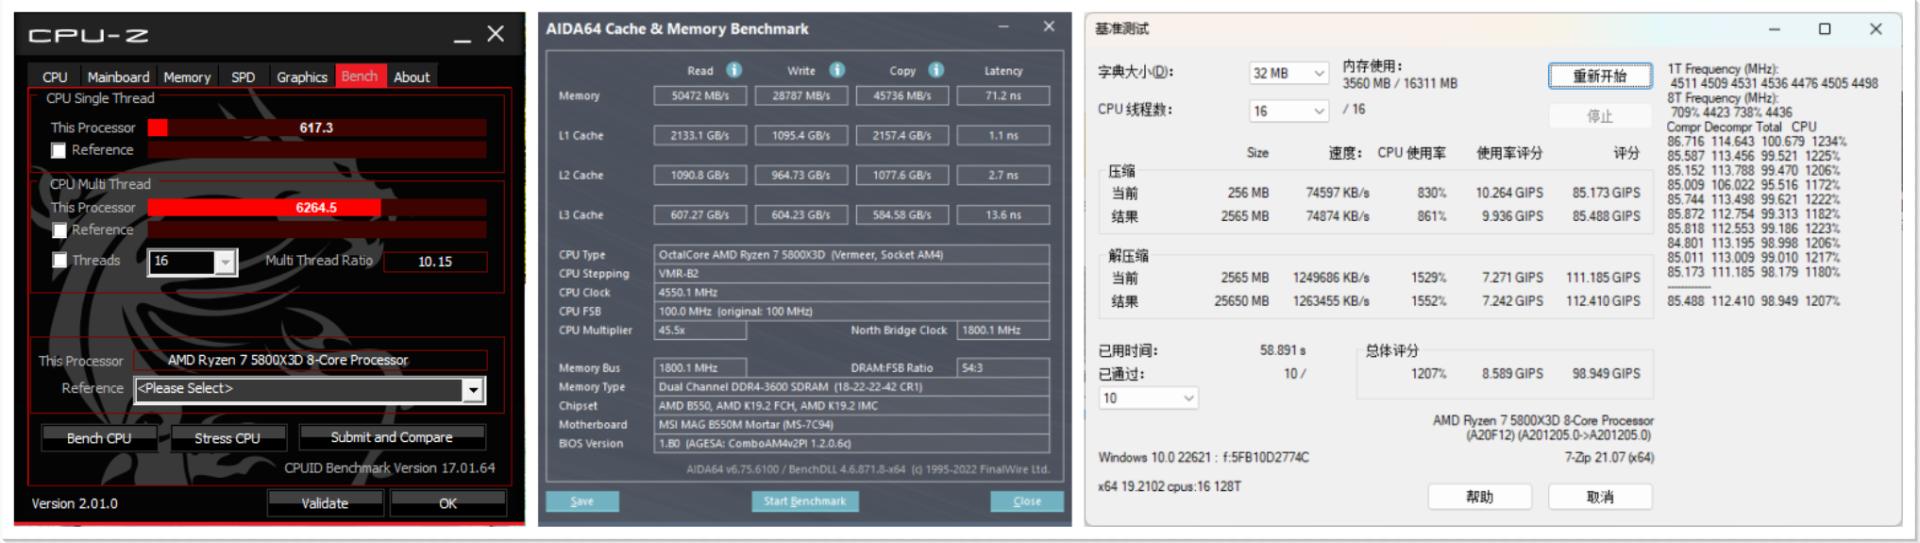Click Start Benchmark button

pos(805,501)
